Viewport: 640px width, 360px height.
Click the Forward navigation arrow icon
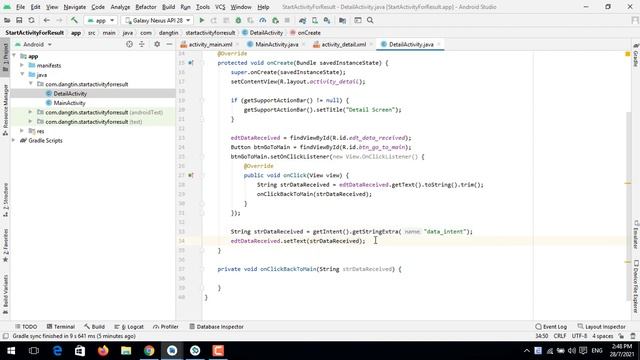[59, 20]
